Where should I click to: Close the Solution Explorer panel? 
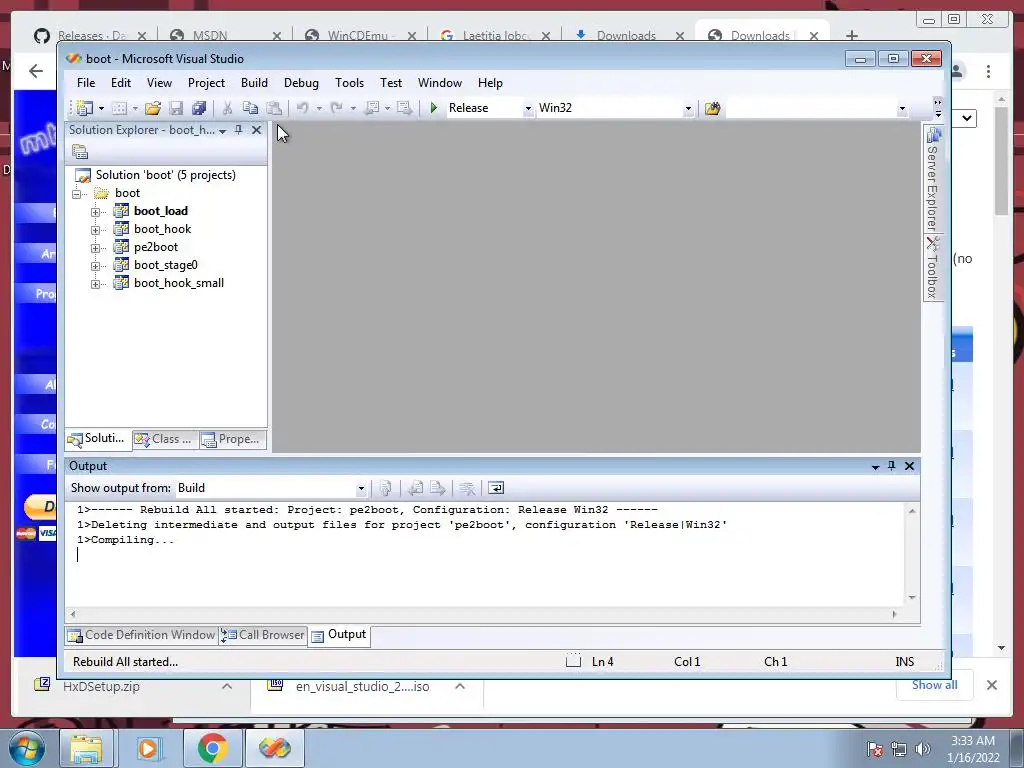click(257, 130)
